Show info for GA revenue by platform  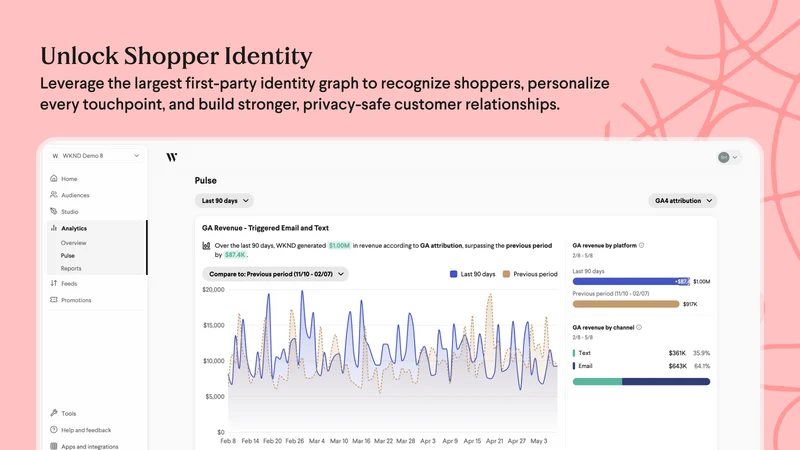pos(641,245)
